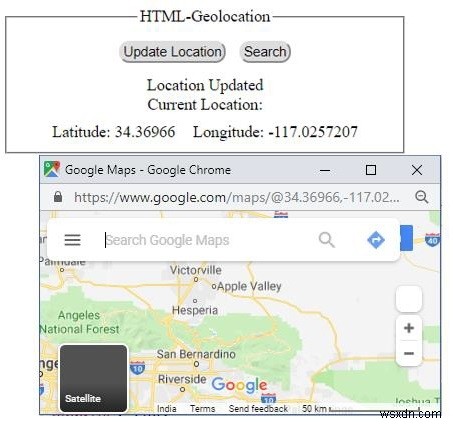
Task: Click Angeles National Forest label
Action: (79, 322)
